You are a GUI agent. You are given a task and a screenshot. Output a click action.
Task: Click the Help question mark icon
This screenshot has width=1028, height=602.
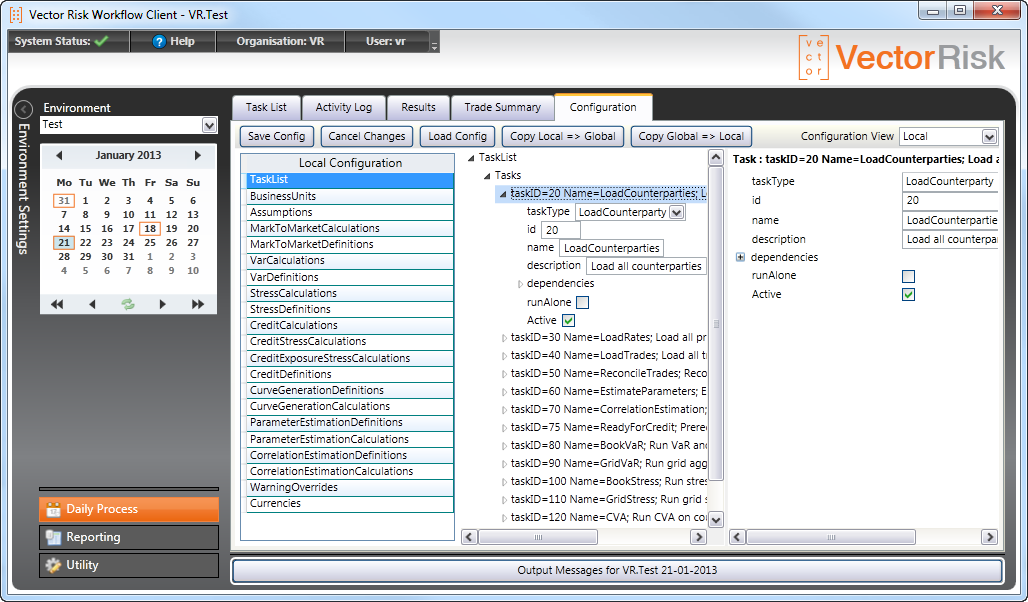tap(159, 41)
